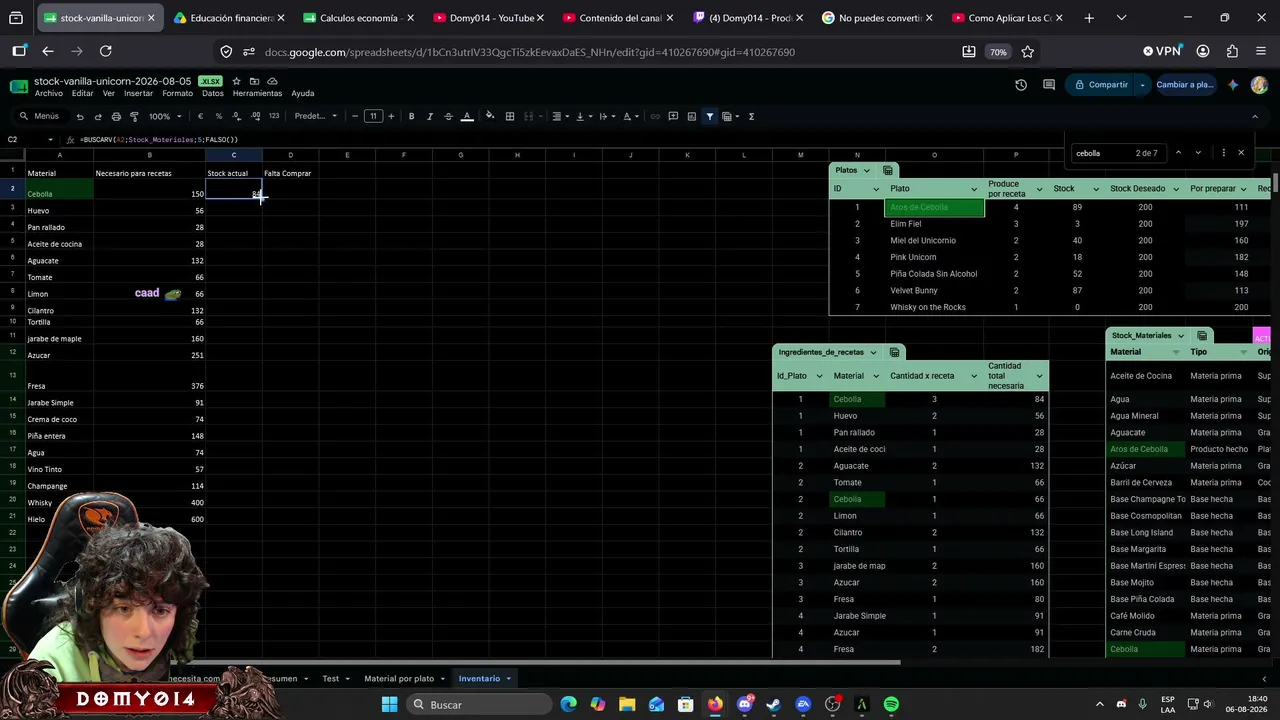Expand Ingredientes_de_recetas table dropdown
The height and width of the screenshot is (720, 1280).
[x=873, y=352]
